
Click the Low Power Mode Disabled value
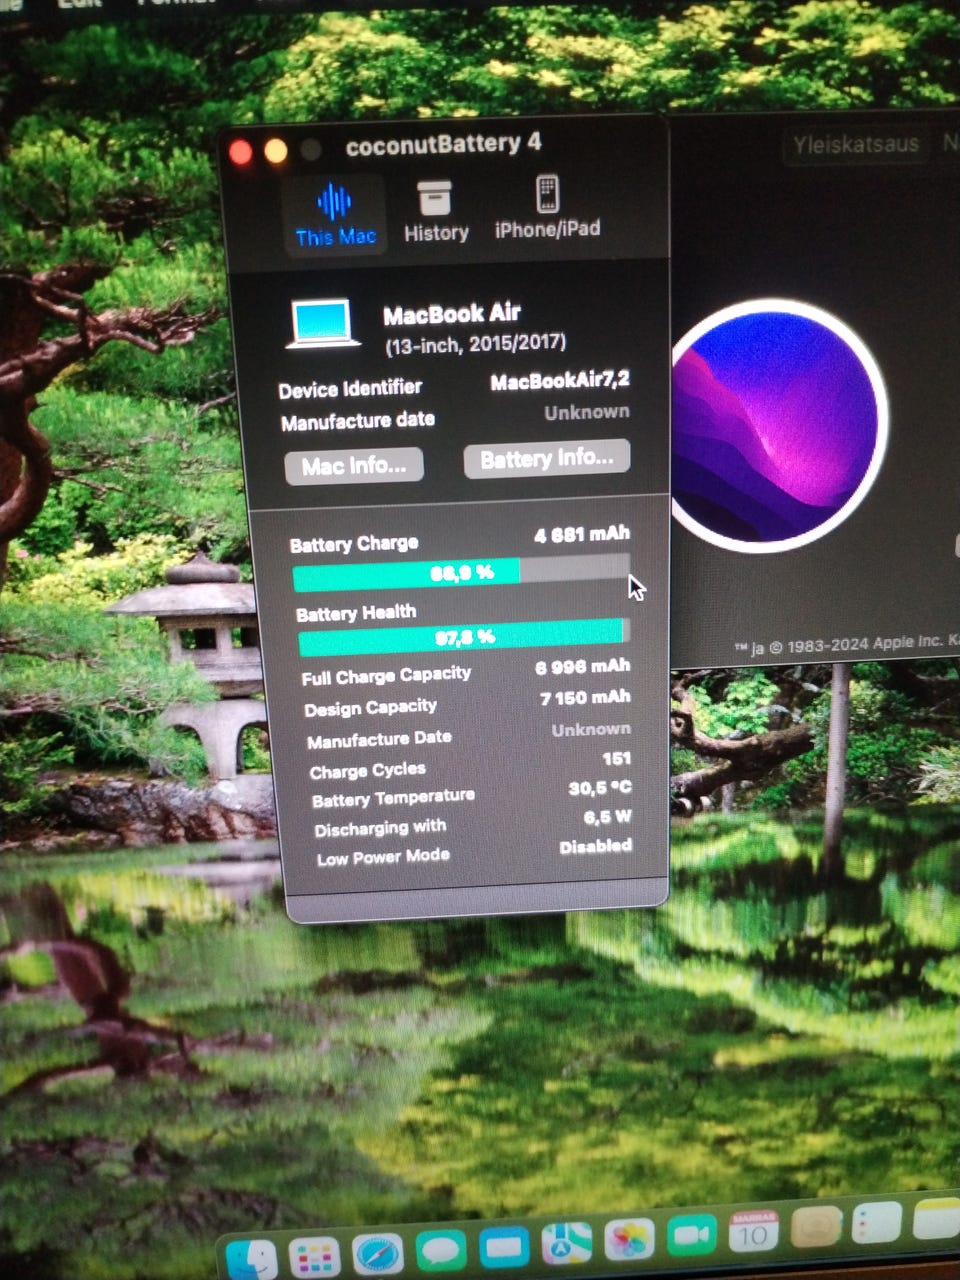(x=596, y=846)
